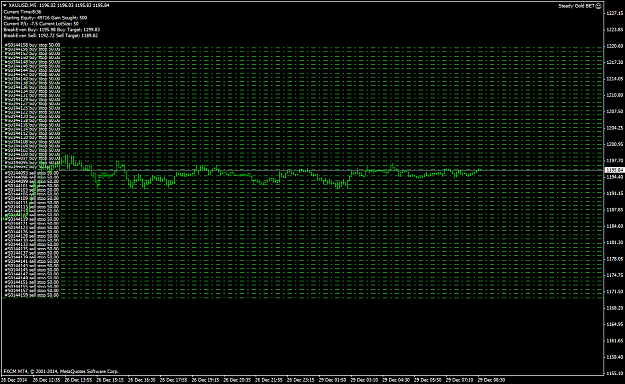The width and height of the screenshot is (625, 384).
Task: Click the Steady Gold BET smiley face icon
Action: click(598, 6)
